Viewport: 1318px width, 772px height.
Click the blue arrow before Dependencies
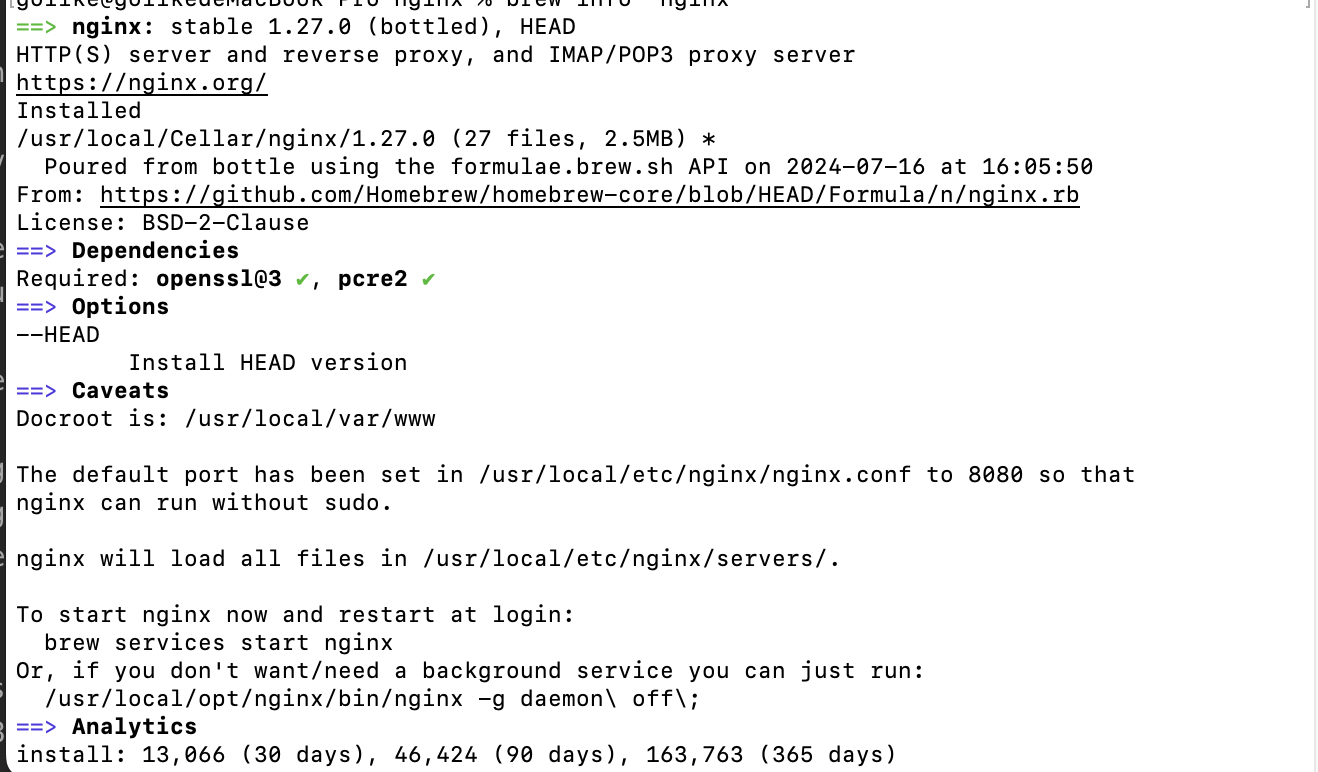pyautogui.click(x=37, y=251)
